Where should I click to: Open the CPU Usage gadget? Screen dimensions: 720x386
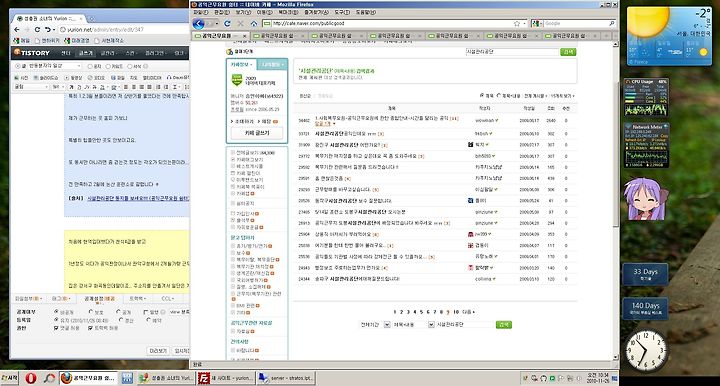click(x=646, y=97)
